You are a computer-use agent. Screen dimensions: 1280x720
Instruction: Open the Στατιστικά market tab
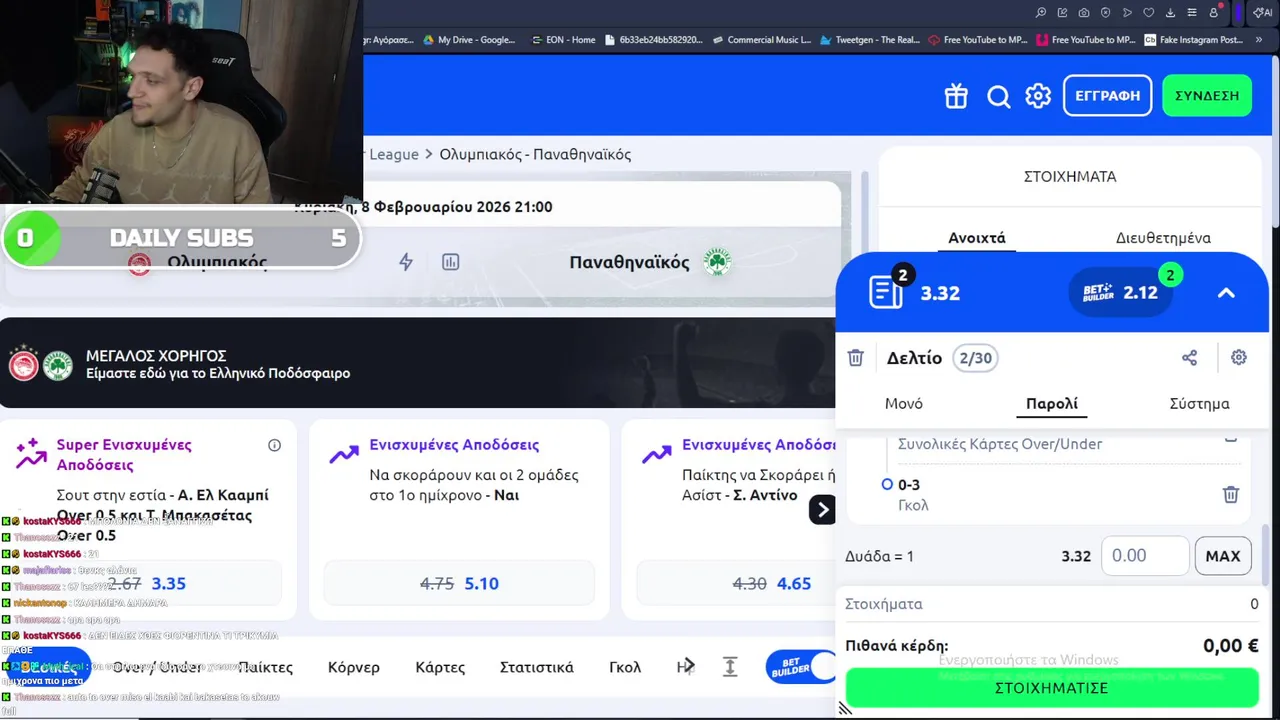(x=537, y=667)
